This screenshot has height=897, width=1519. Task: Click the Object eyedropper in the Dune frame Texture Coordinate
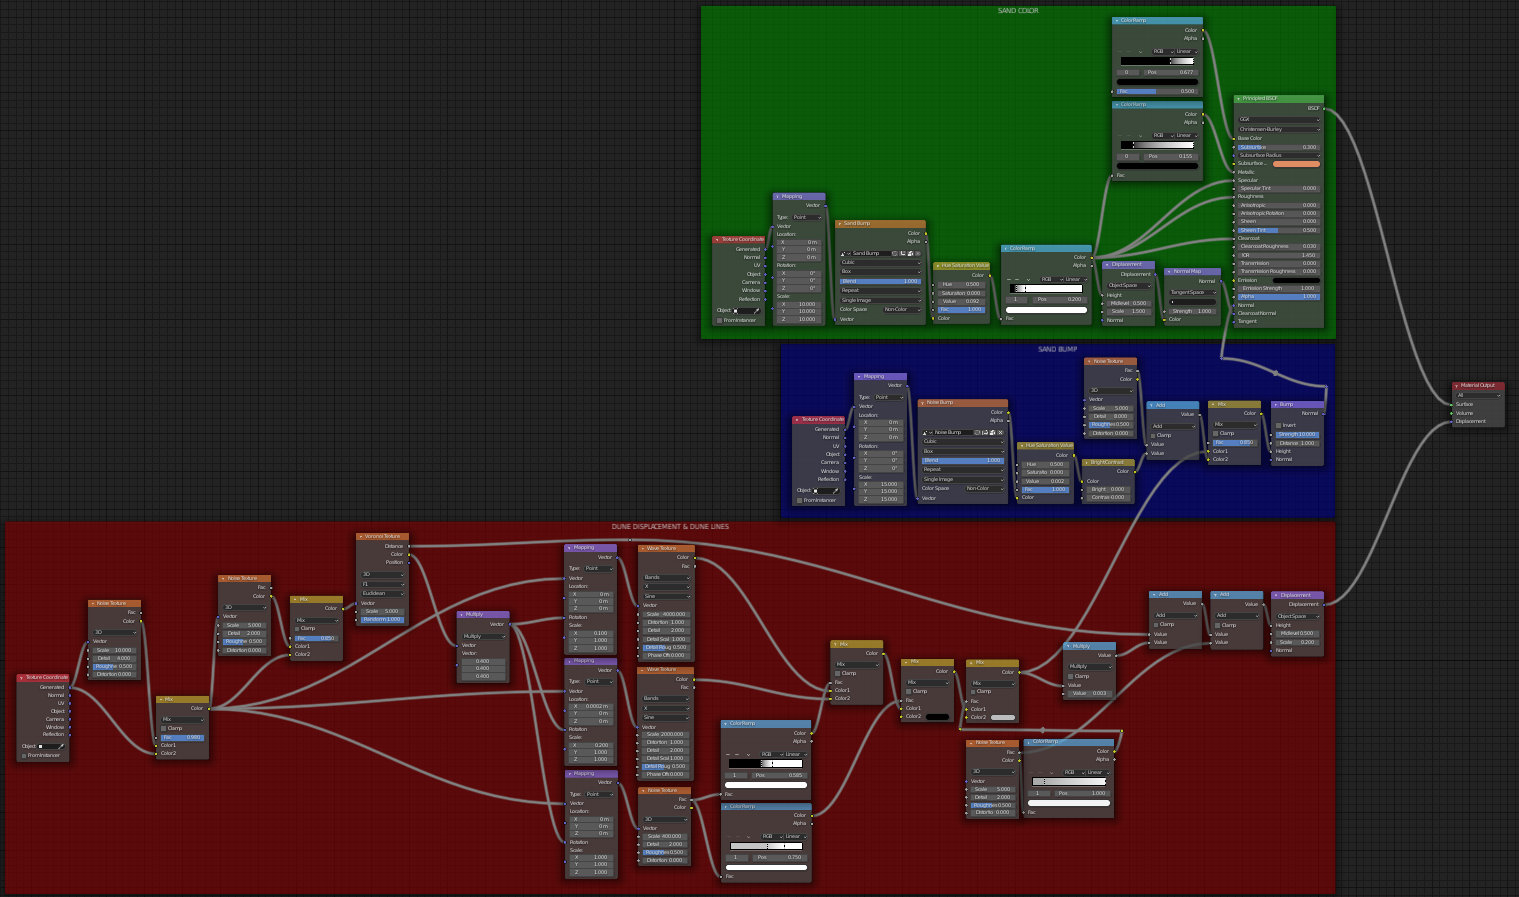(x=61, y=746)
